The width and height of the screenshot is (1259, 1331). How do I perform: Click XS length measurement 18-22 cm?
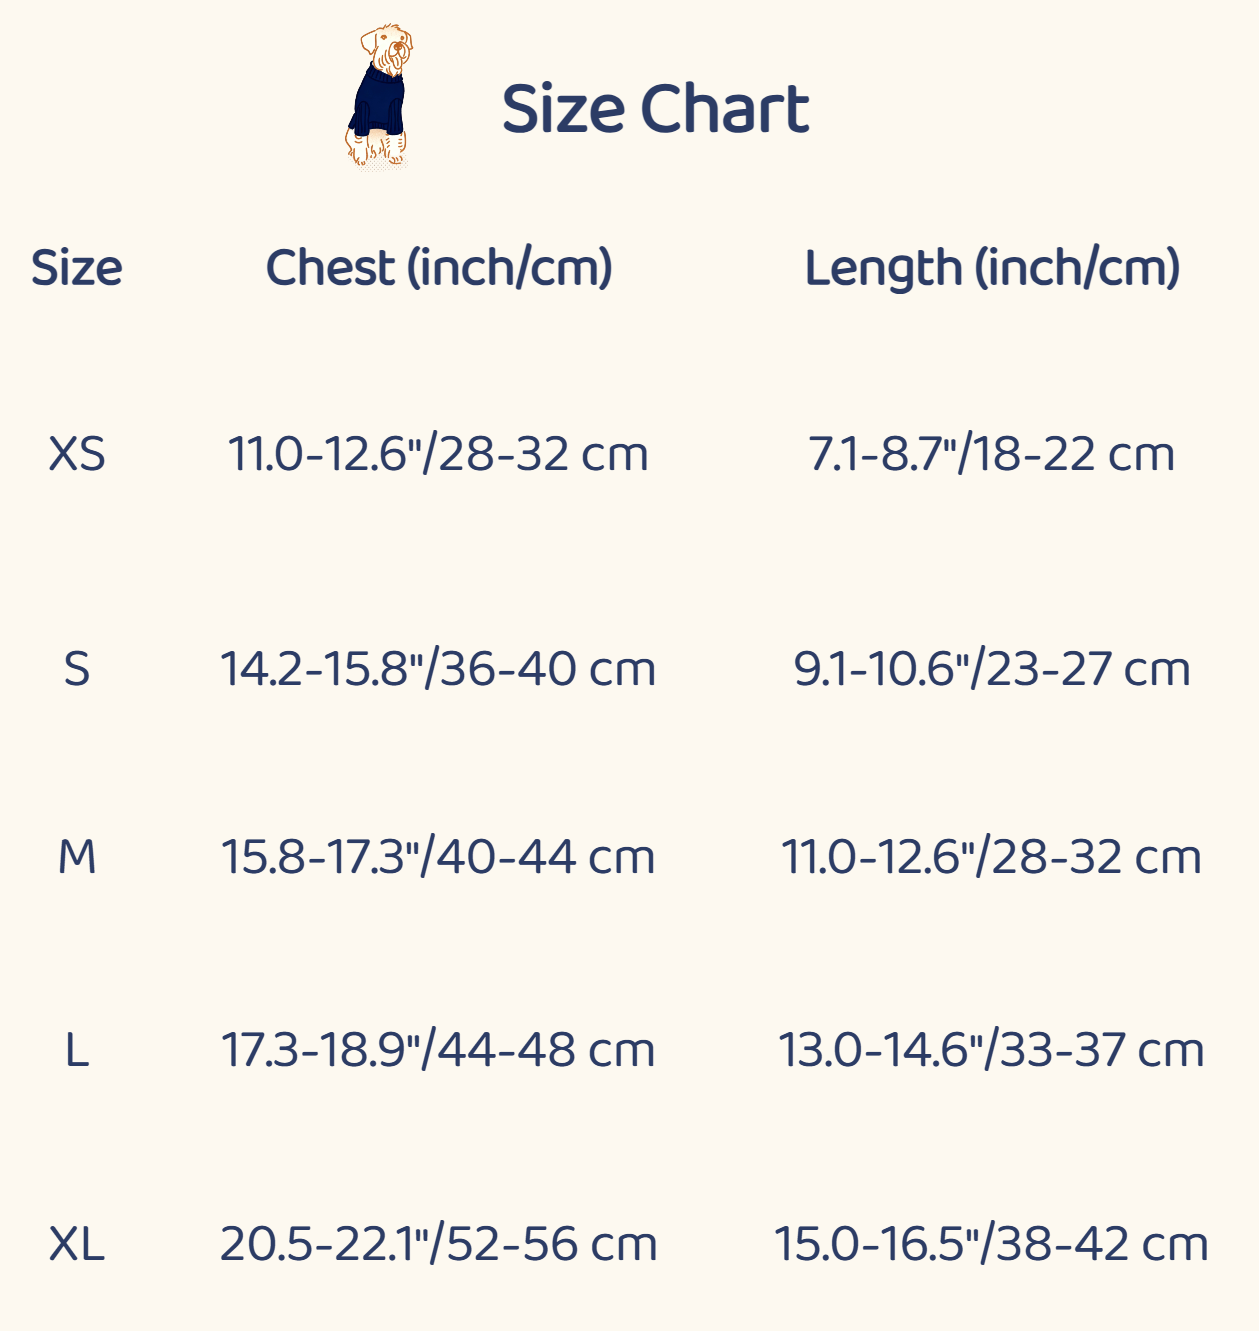click(x=992, y=455)
